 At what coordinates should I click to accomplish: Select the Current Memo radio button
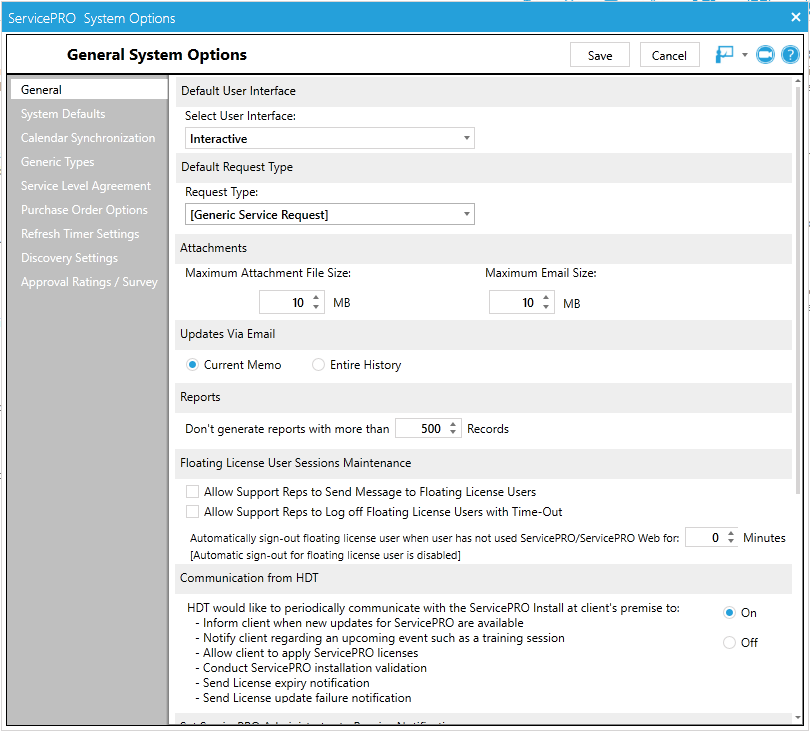point(192,365)
